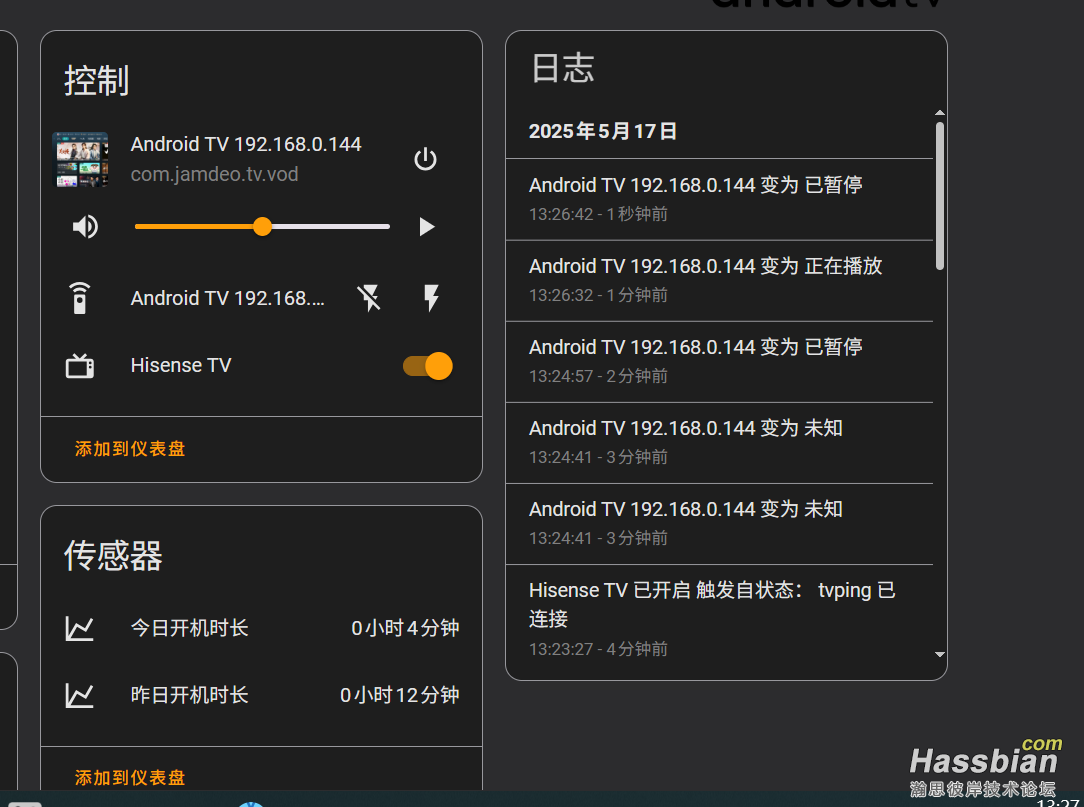Open 今日开机时长 sensor entry
The width and height of the screenshot is (1084, 807).
pyautogui.click(x=189, y=628)
